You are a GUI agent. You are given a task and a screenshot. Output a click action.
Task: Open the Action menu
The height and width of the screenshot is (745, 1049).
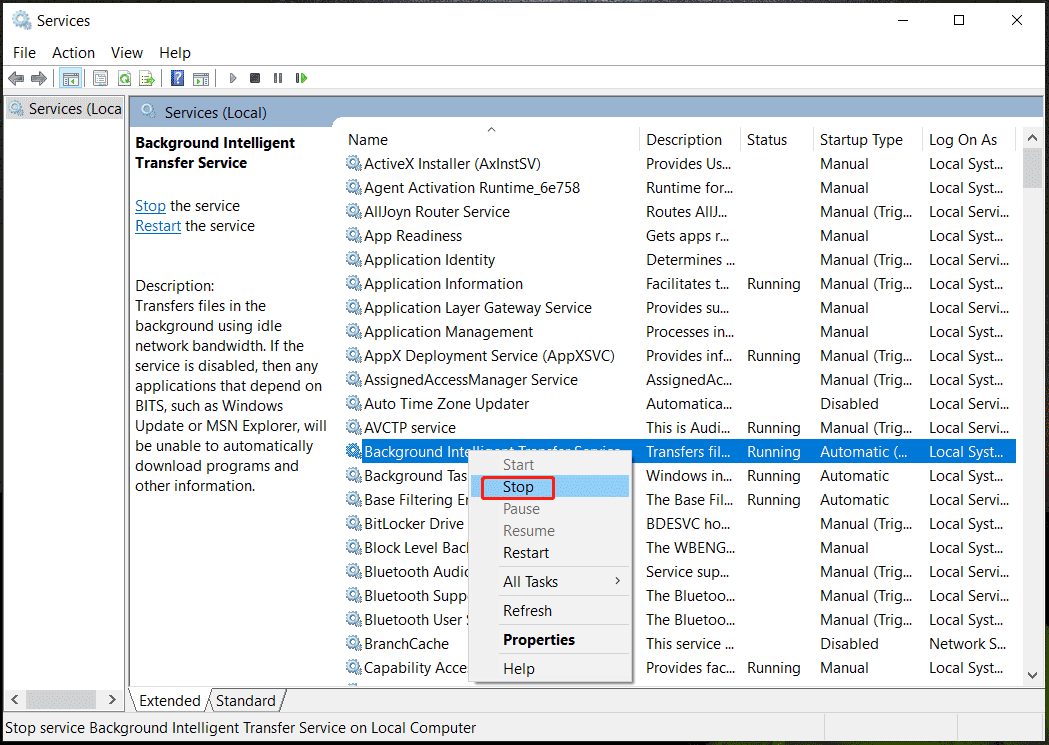[73, 53]
